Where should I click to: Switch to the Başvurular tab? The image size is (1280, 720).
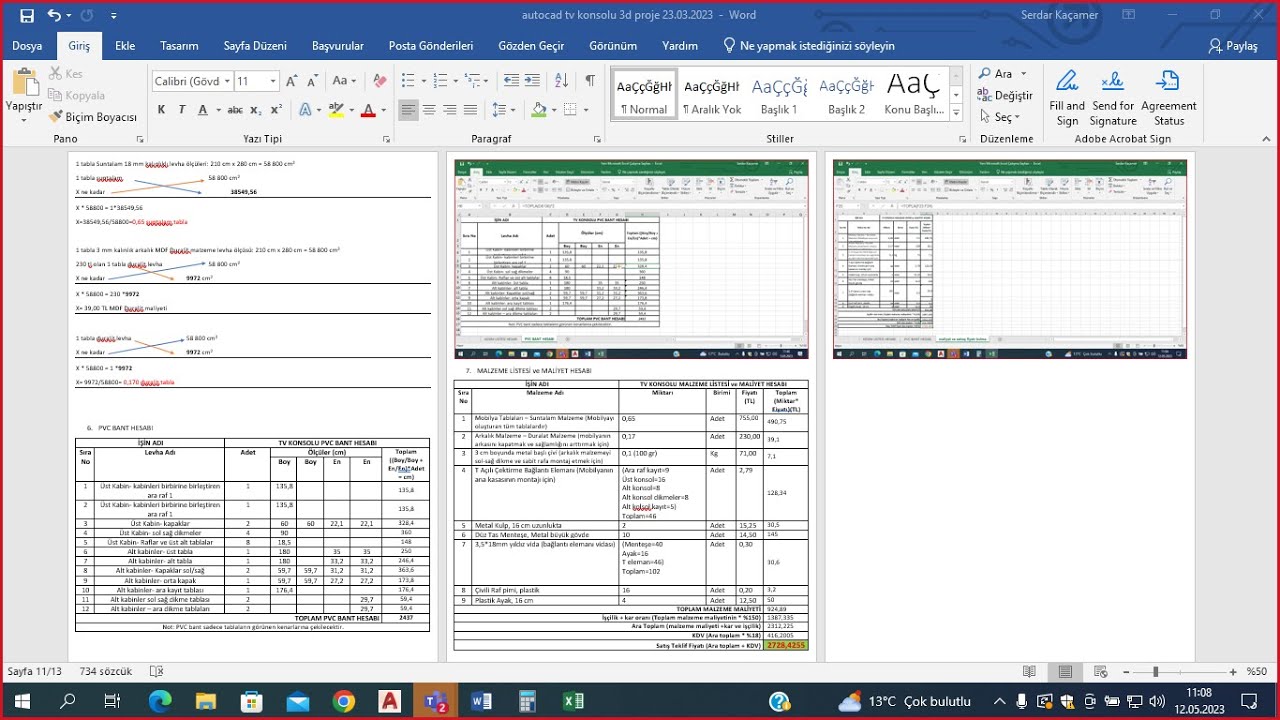[338, 46]
